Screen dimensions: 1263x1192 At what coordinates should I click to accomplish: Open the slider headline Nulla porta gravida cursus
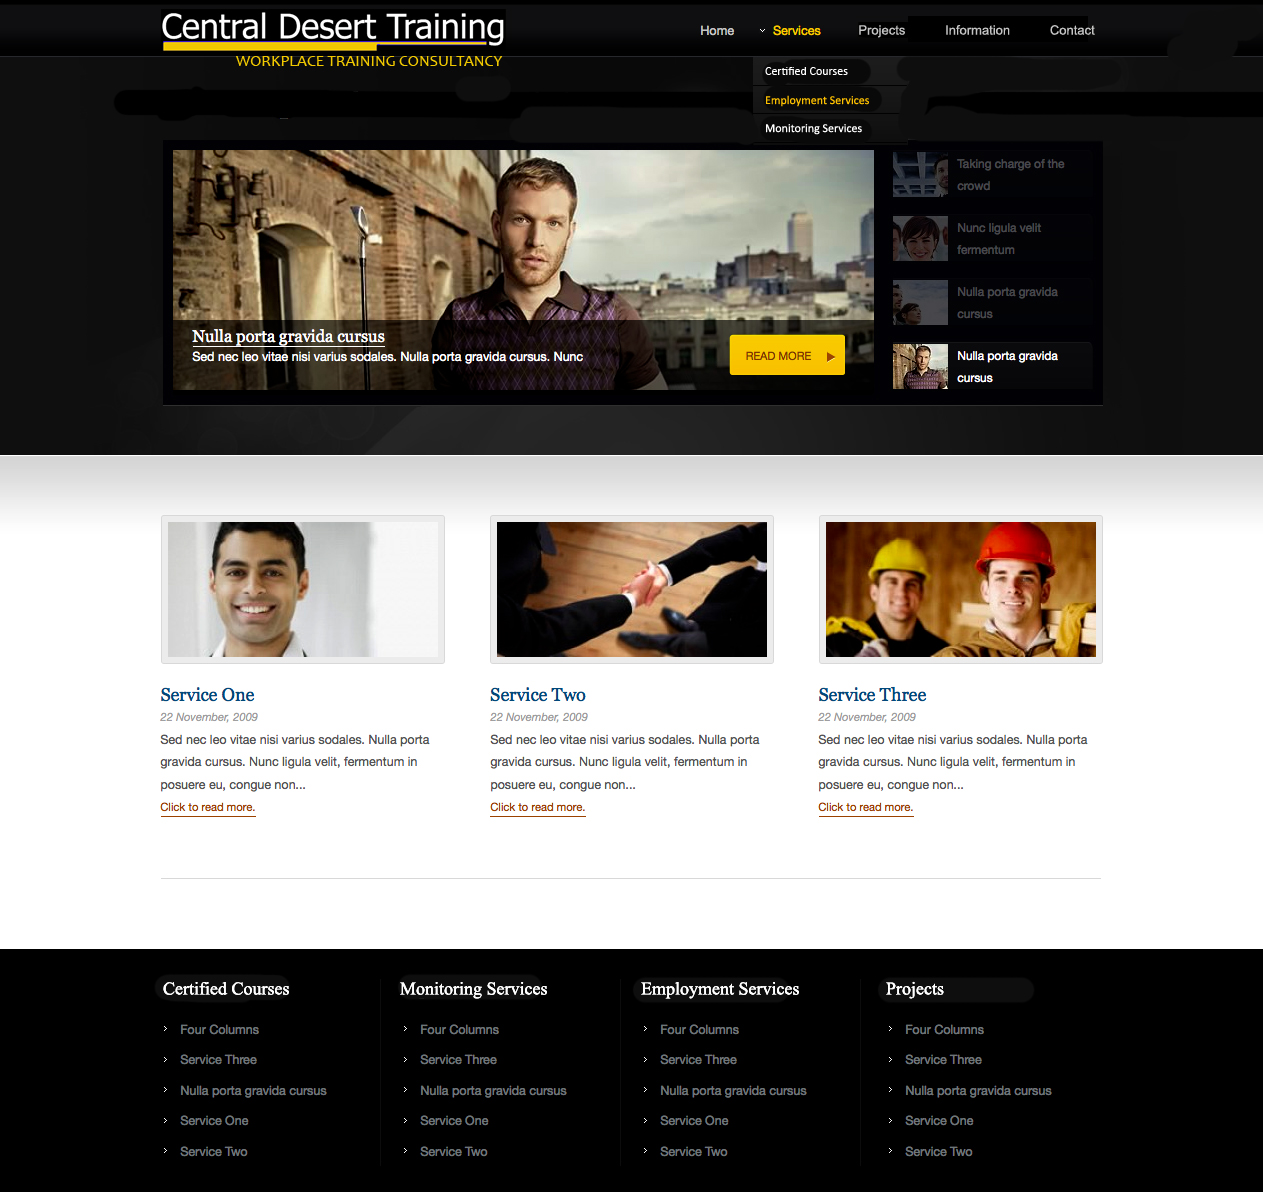[288, 336]
